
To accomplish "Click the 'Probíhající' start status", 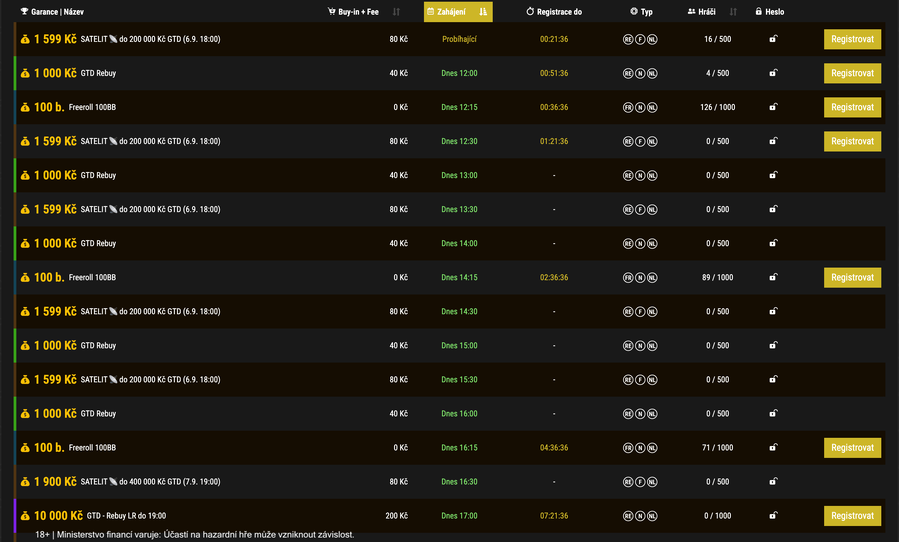I will (x=459, y=39).
